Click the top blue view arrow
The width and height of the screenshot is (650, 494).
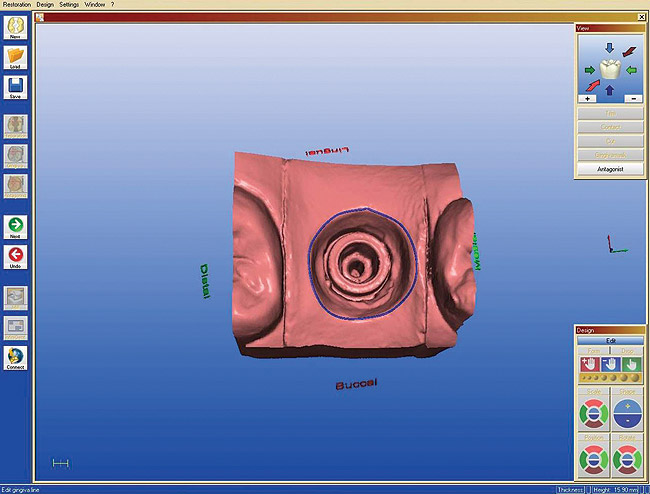tap(609, 47)
